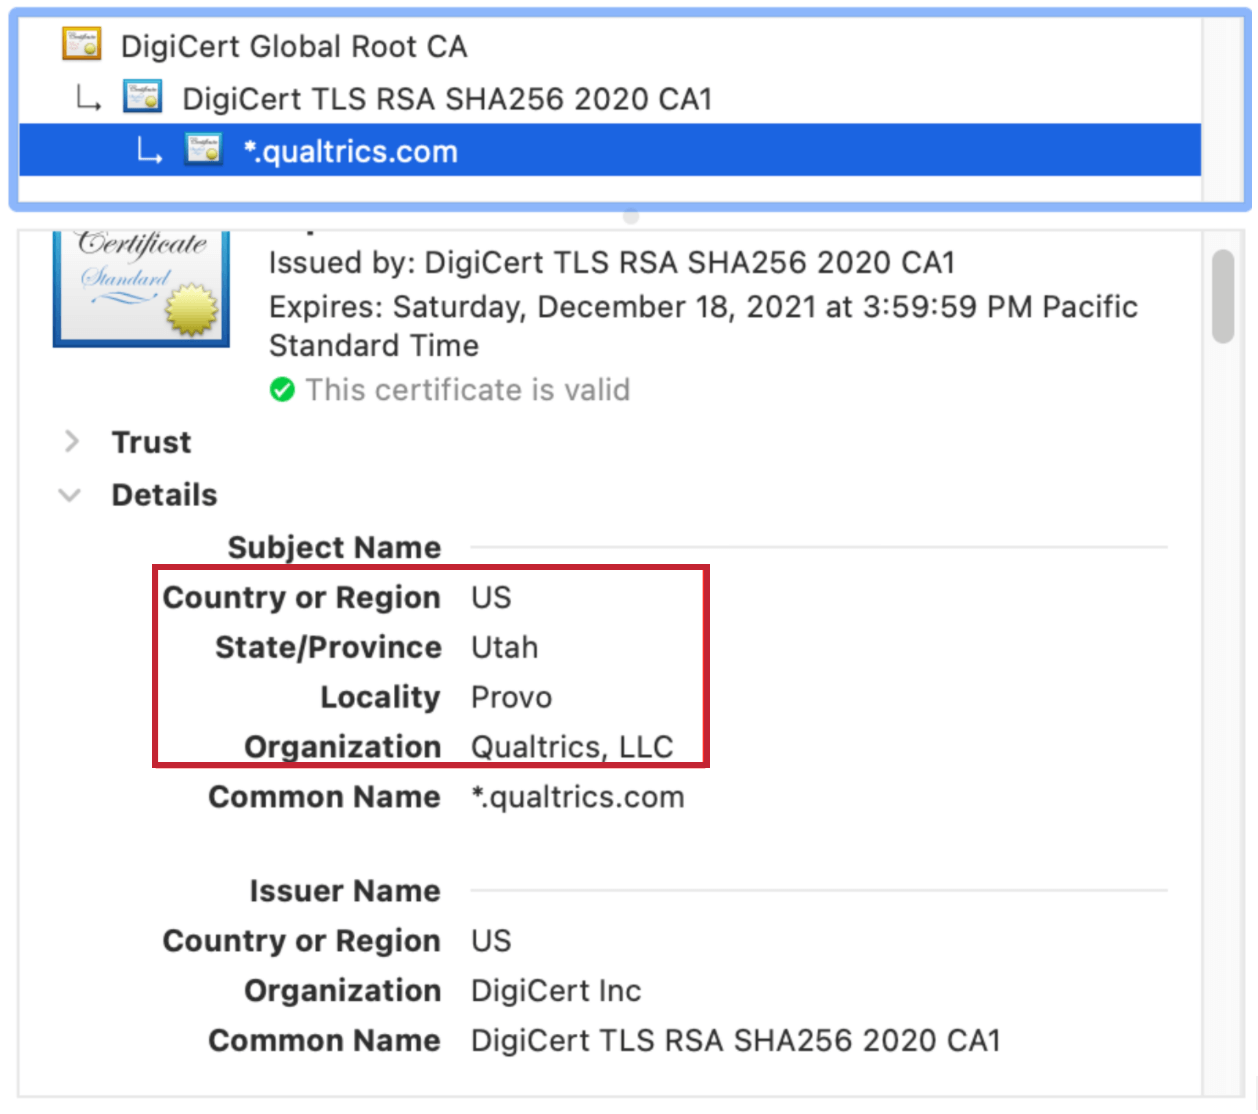Click the arrow icon beside DigiCert TLS RSA SHA256
1258x1114 pixels.
click(87, 97)
